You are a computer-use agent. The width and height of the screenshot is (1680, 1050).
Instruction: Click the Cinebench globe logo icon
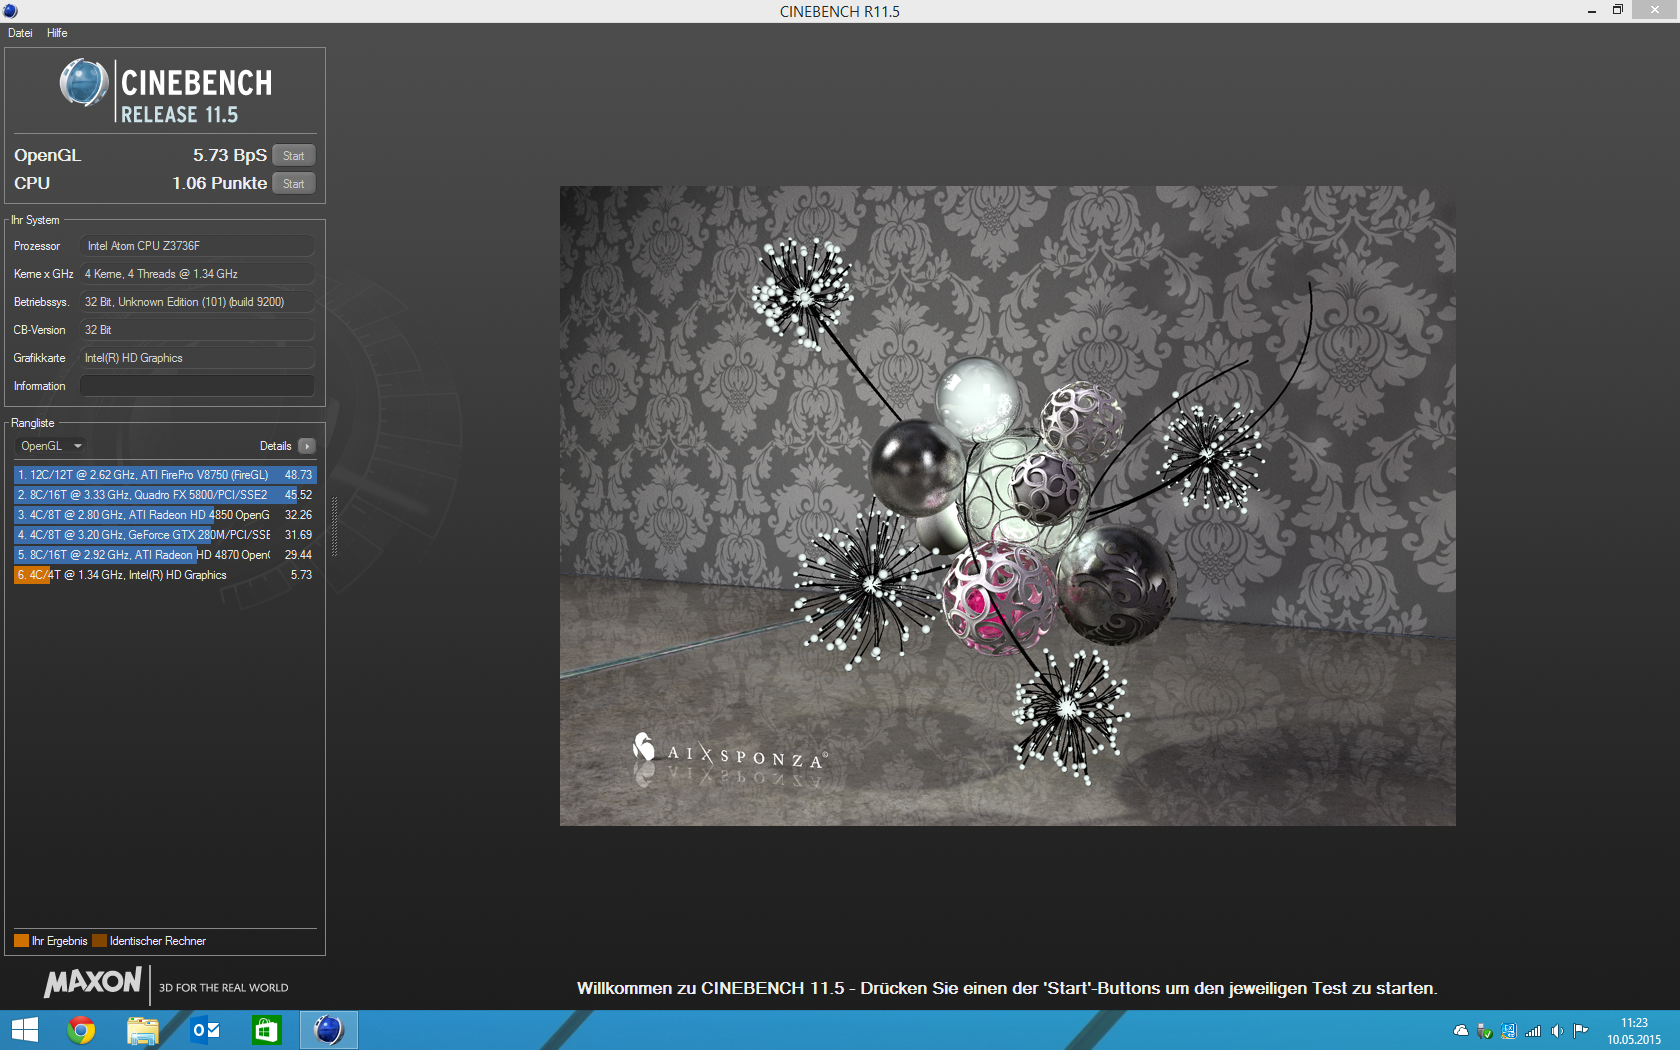click(84, 83)
